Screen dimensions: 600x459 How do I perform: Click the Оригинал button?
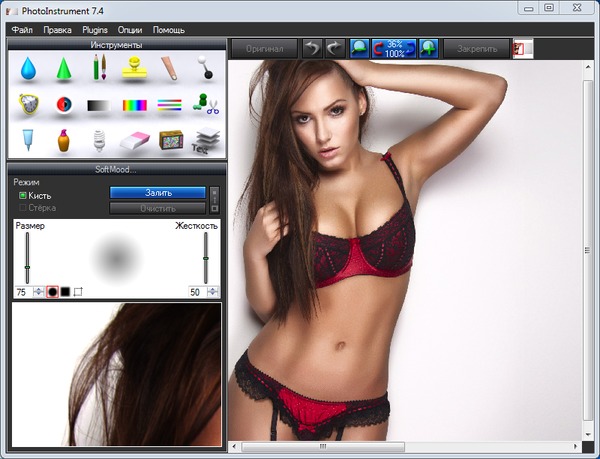(264, 47)
